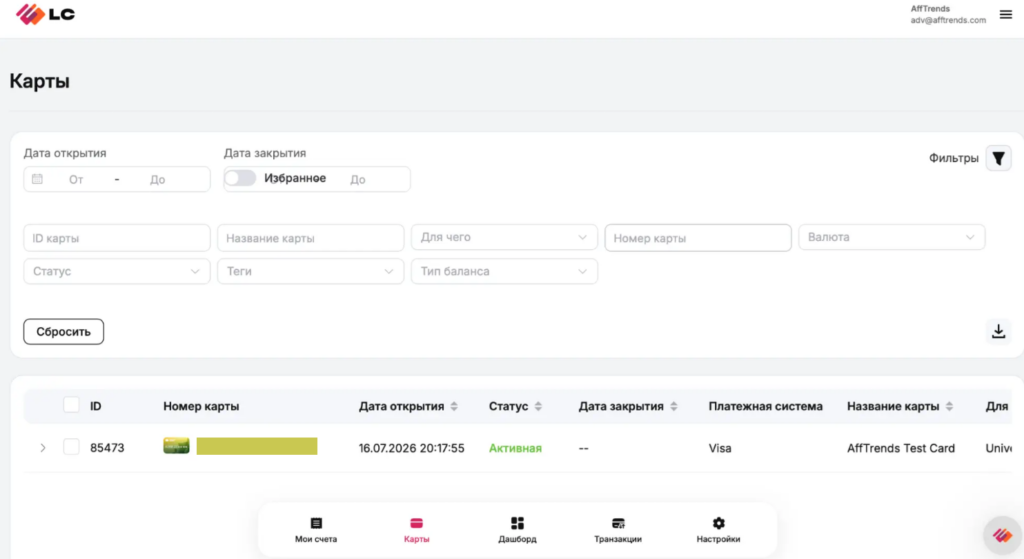Go to Транзакции tab
The image size is (1024, 559).
click(x=618, y=530)
